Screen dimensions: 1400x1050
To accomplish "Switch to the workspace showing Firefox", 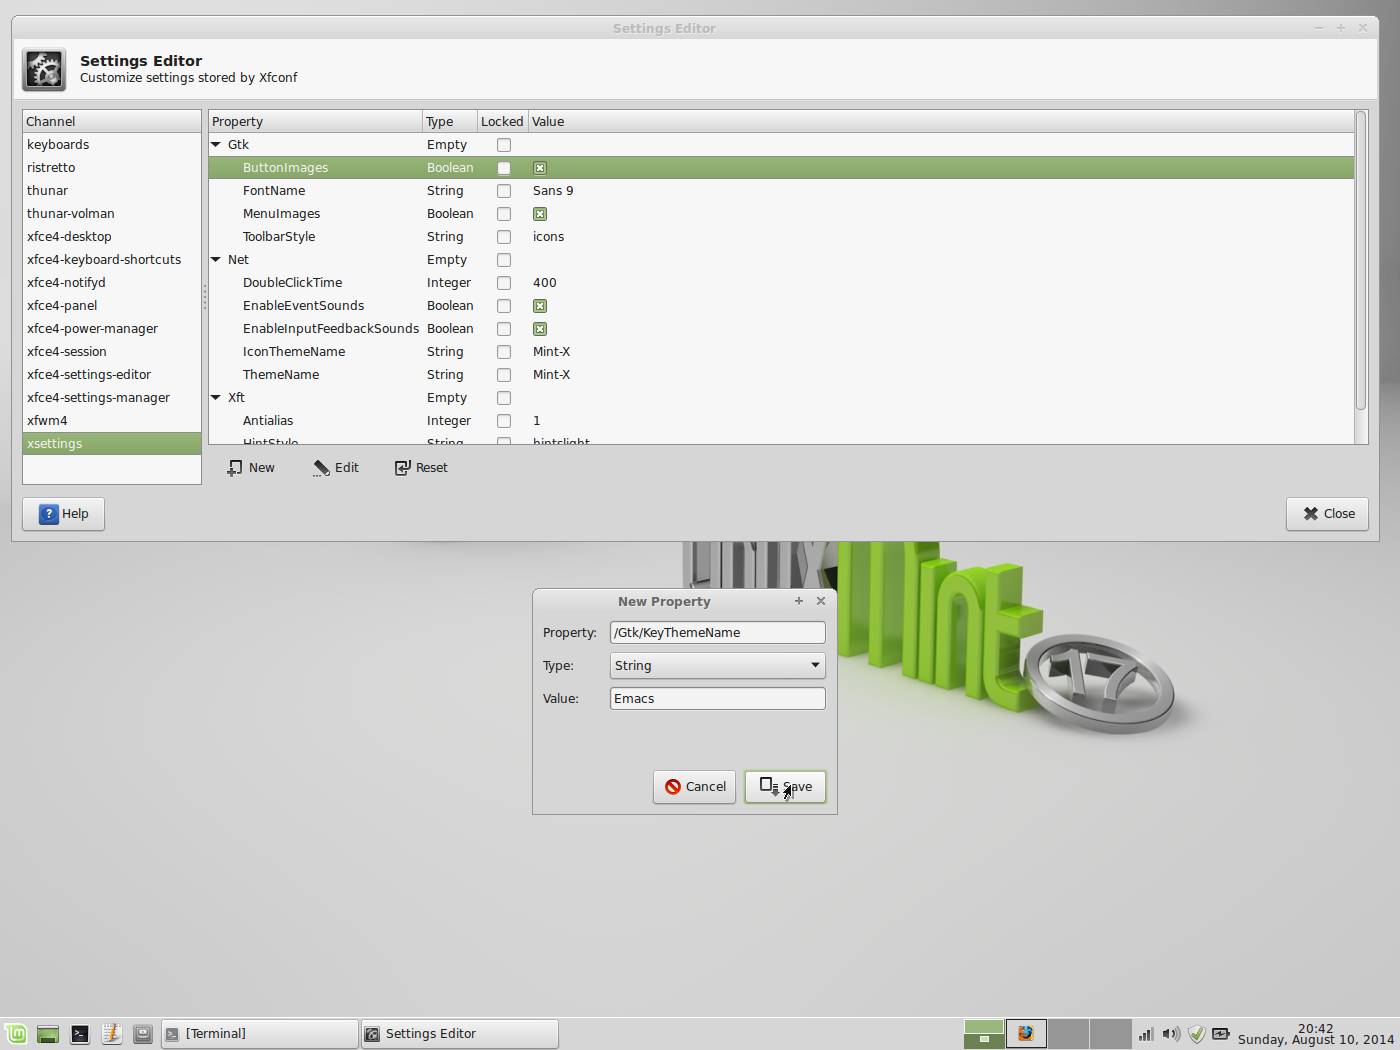I will (1026, 1034).
